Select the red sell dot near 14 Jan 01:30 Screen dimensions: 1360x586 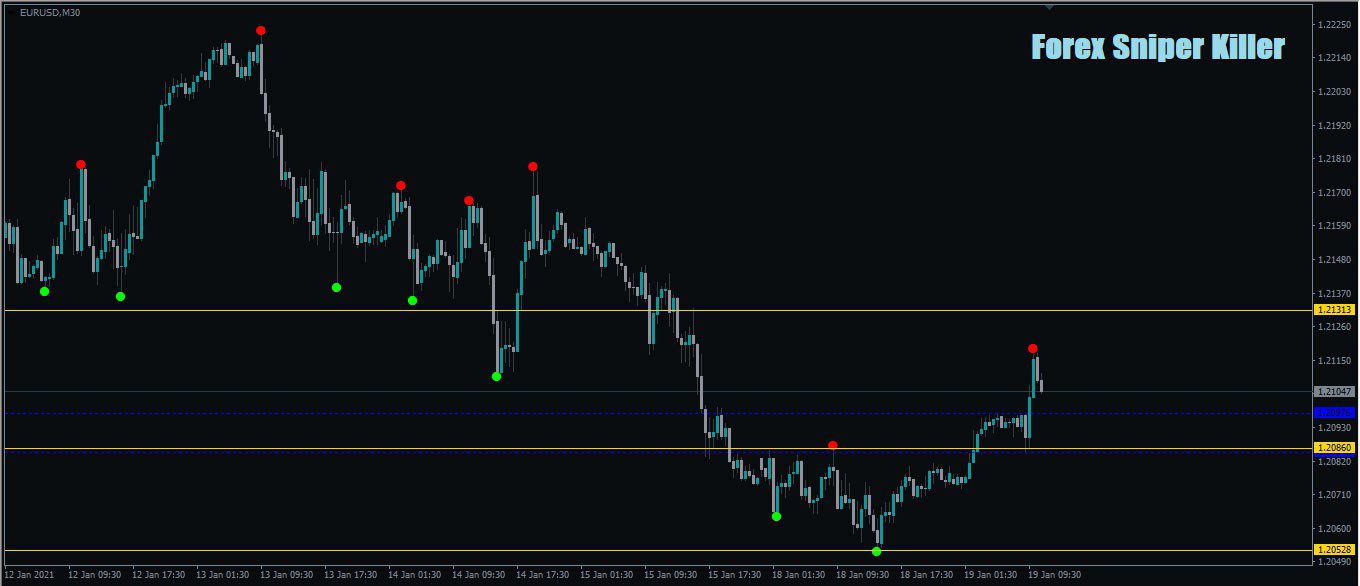[400, 183]
